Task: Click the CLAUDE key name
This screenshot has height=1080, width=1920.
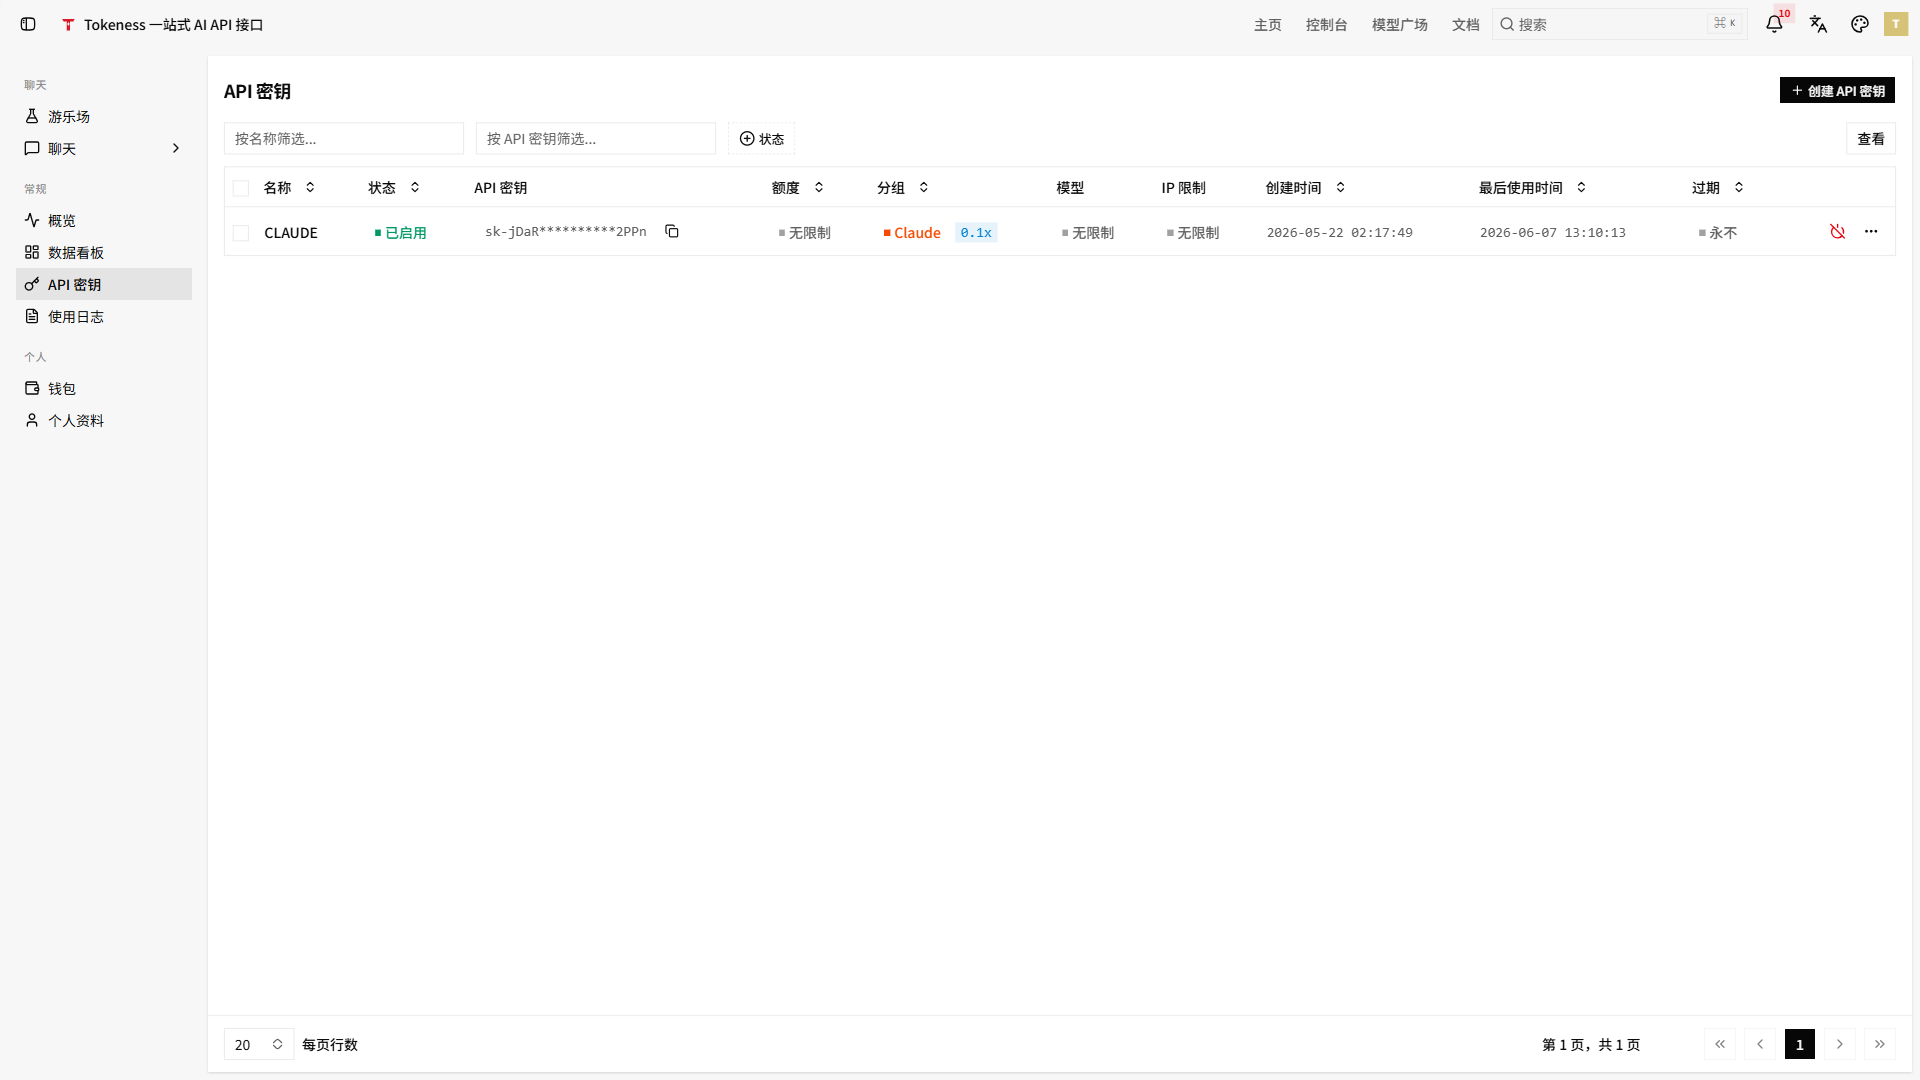Action: click(x=291, y=233)
